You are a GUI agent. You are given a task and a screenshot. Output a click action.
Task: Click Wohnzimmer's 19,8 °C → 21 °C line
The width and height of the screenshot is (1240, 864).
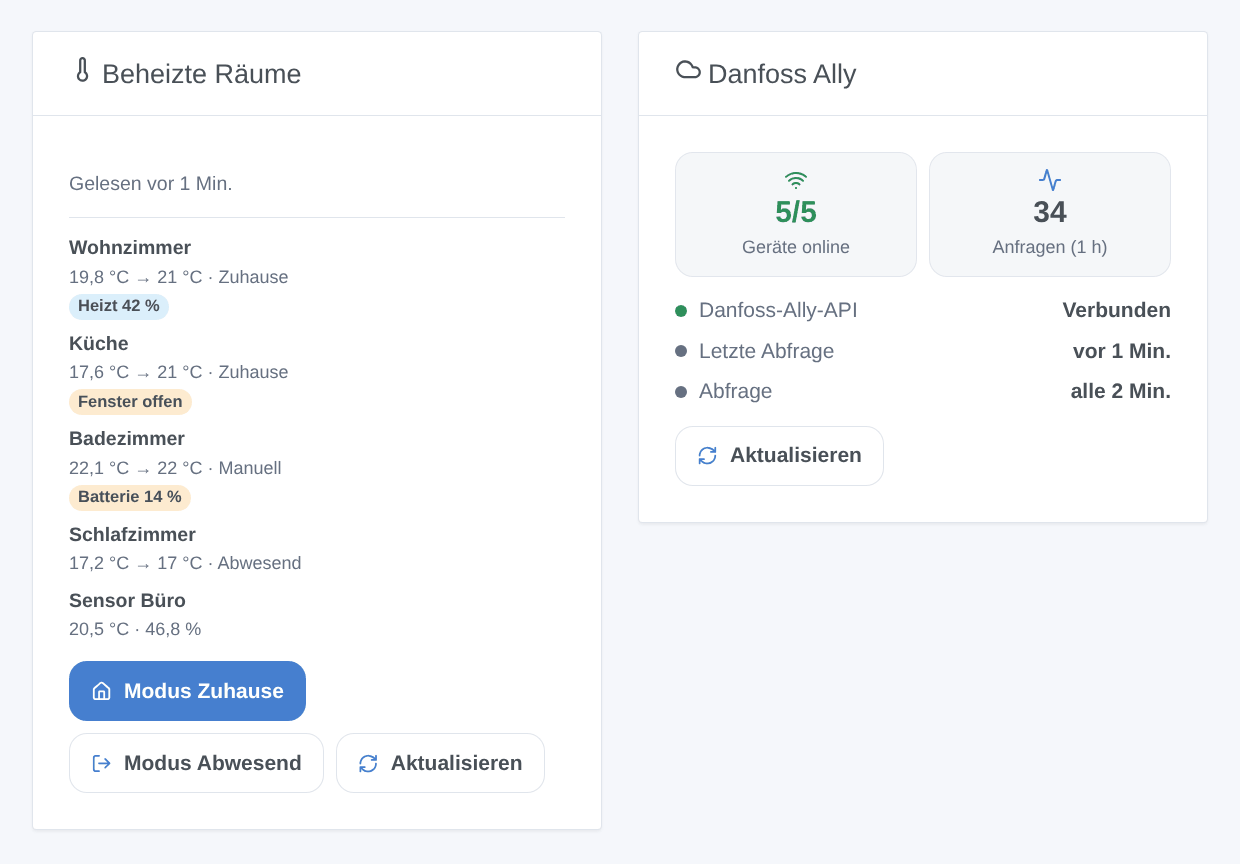(179, 277)
